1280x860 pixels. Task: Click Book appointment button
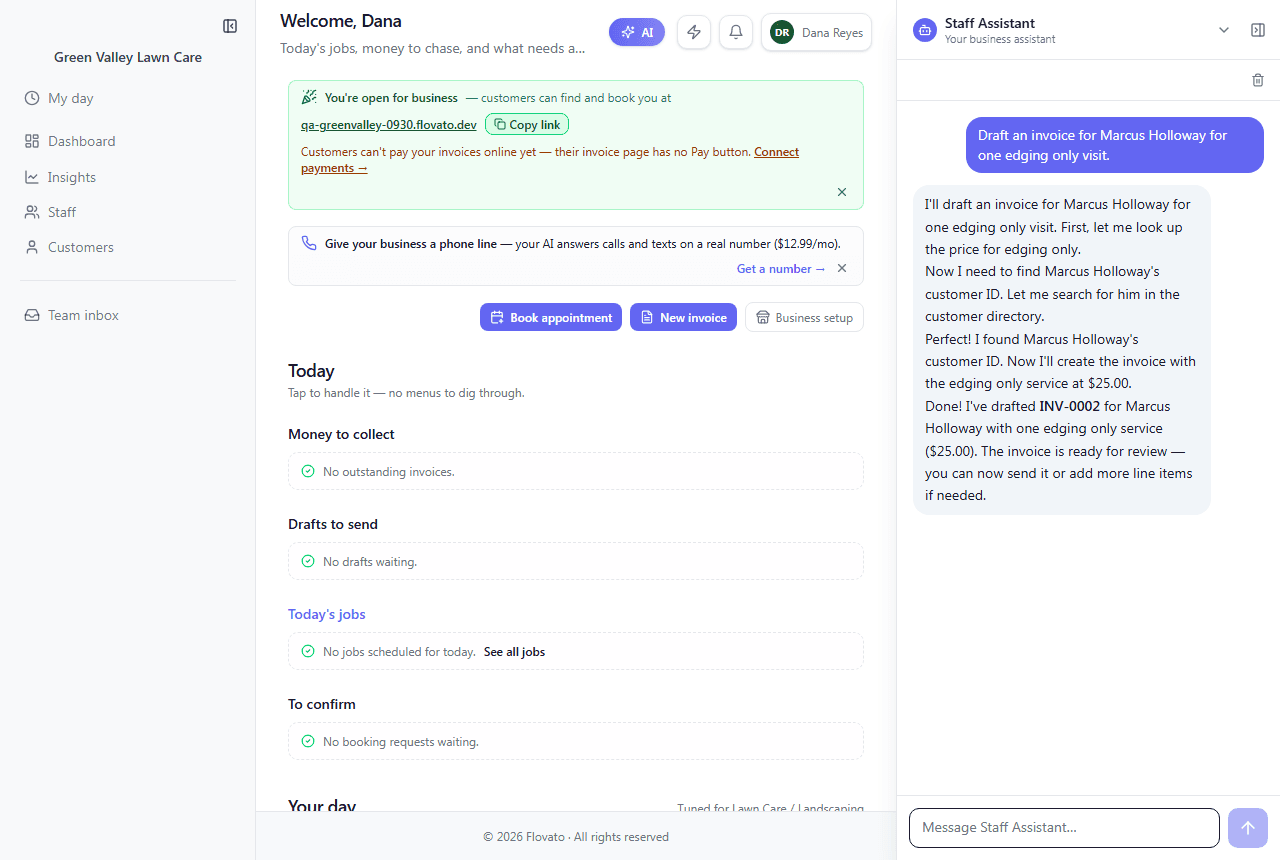(551, 317)
